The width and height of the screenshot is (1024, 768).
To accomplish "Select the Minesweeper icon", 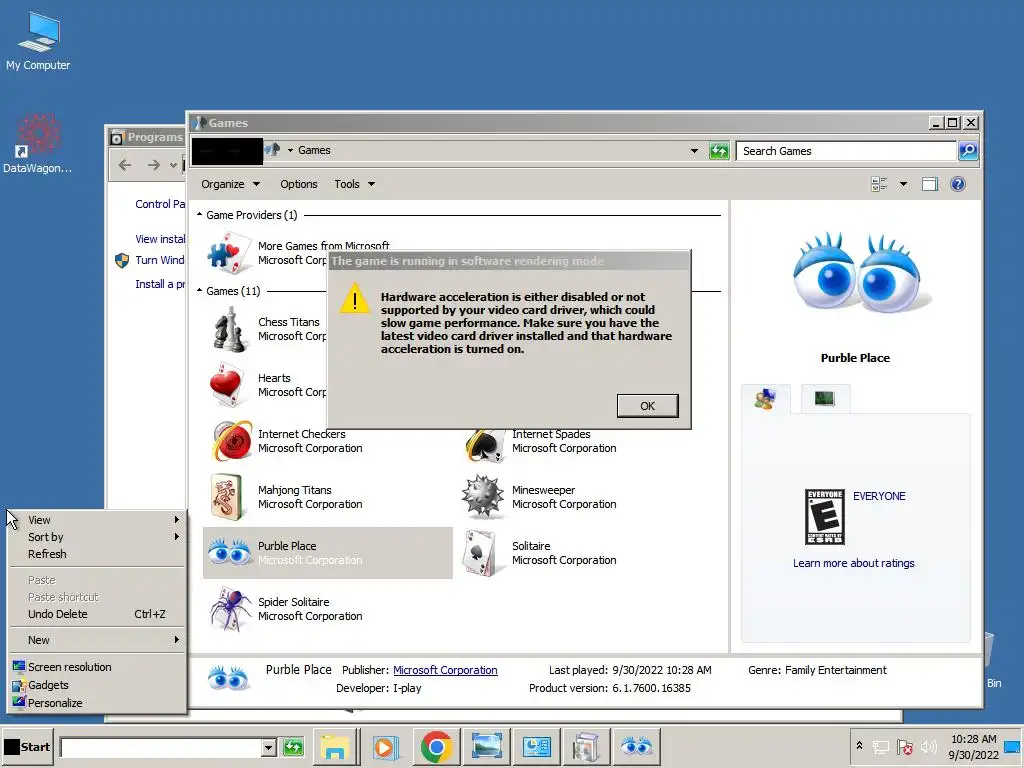I will [483, 497].
